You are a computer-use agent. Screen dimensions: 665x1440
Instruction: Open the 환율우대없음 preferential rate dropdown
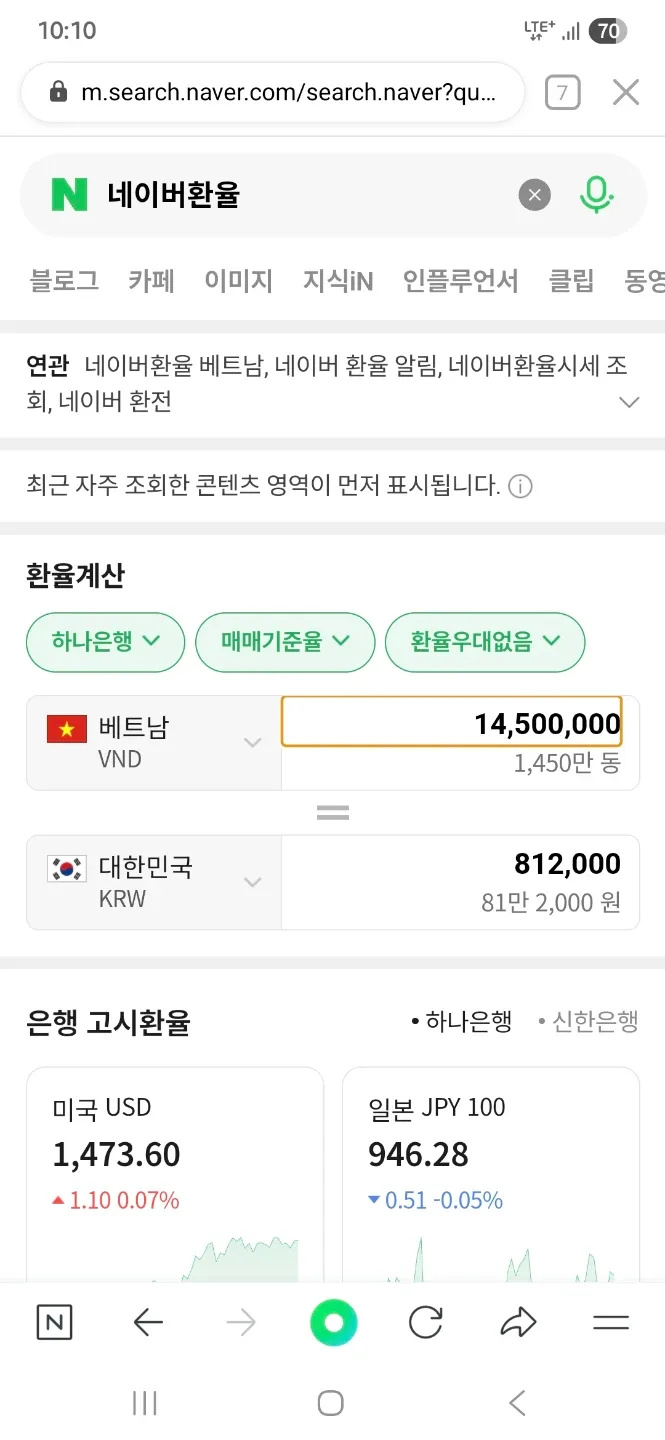pyautogui.click(x=484, y=641)
